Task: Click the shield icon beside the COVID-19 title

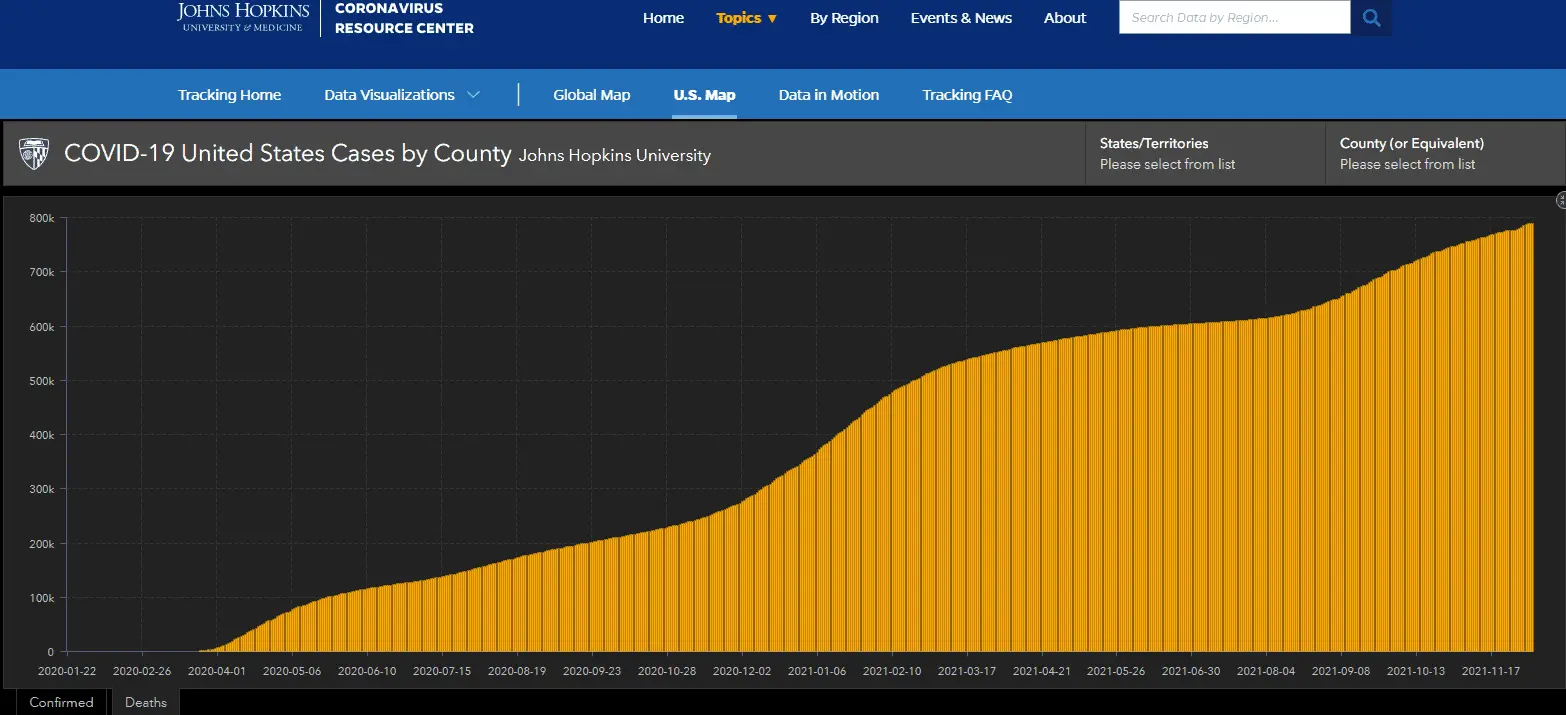Action: (x=34, y=153)
